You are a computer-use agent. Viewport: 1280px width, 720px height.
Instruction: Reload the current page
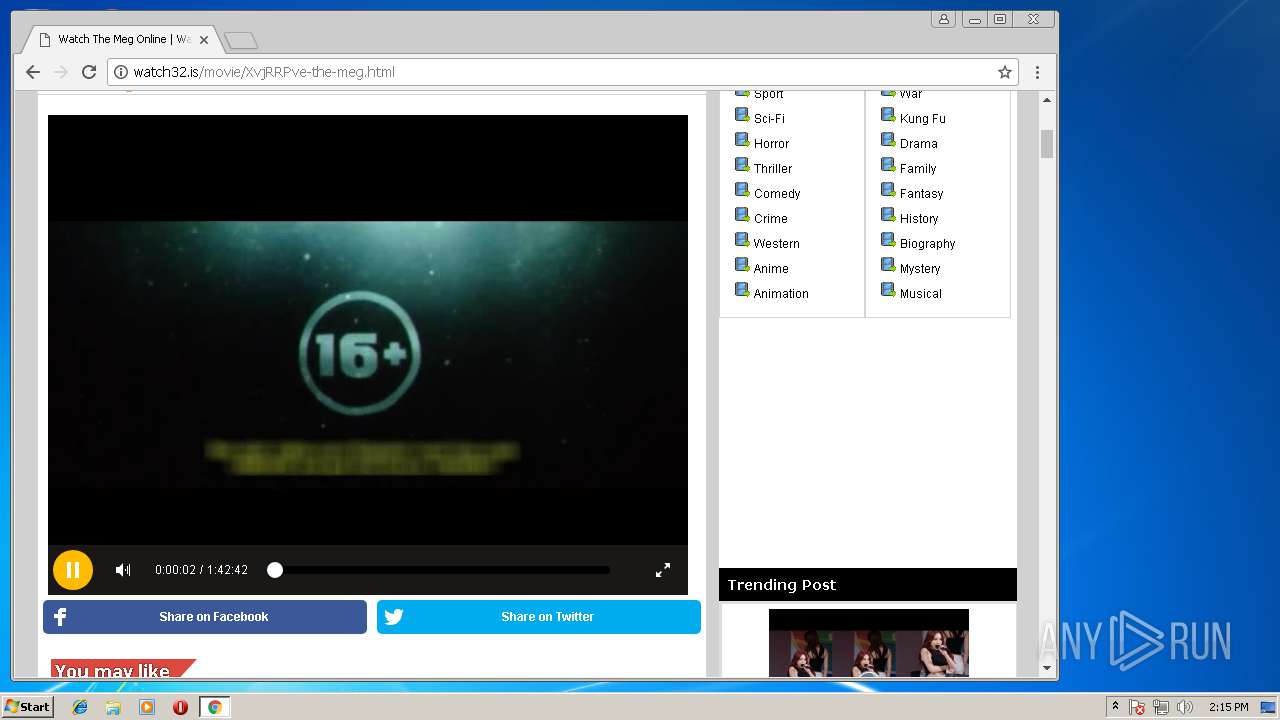point(89,72)
